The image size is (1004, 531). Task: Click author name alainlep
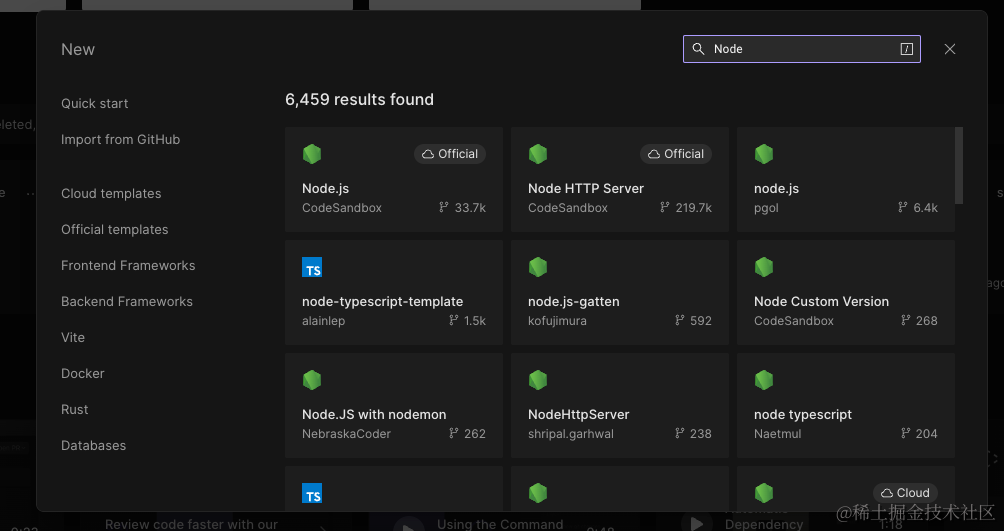coord(323,320)
